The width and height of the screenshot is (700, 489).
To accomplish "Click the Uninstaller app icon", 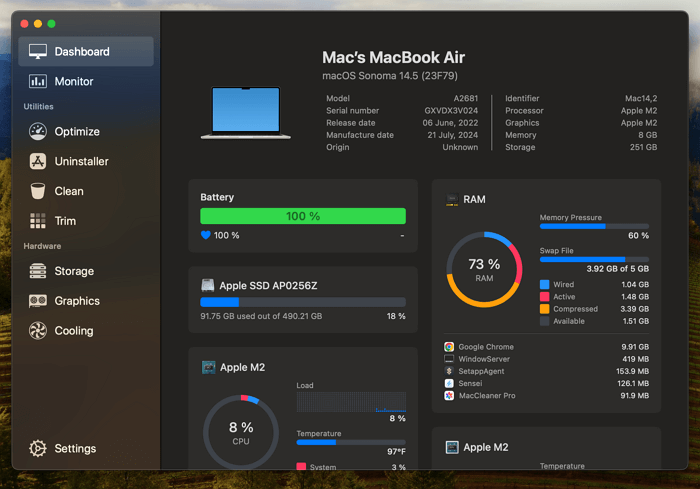I will coord(38,161).
